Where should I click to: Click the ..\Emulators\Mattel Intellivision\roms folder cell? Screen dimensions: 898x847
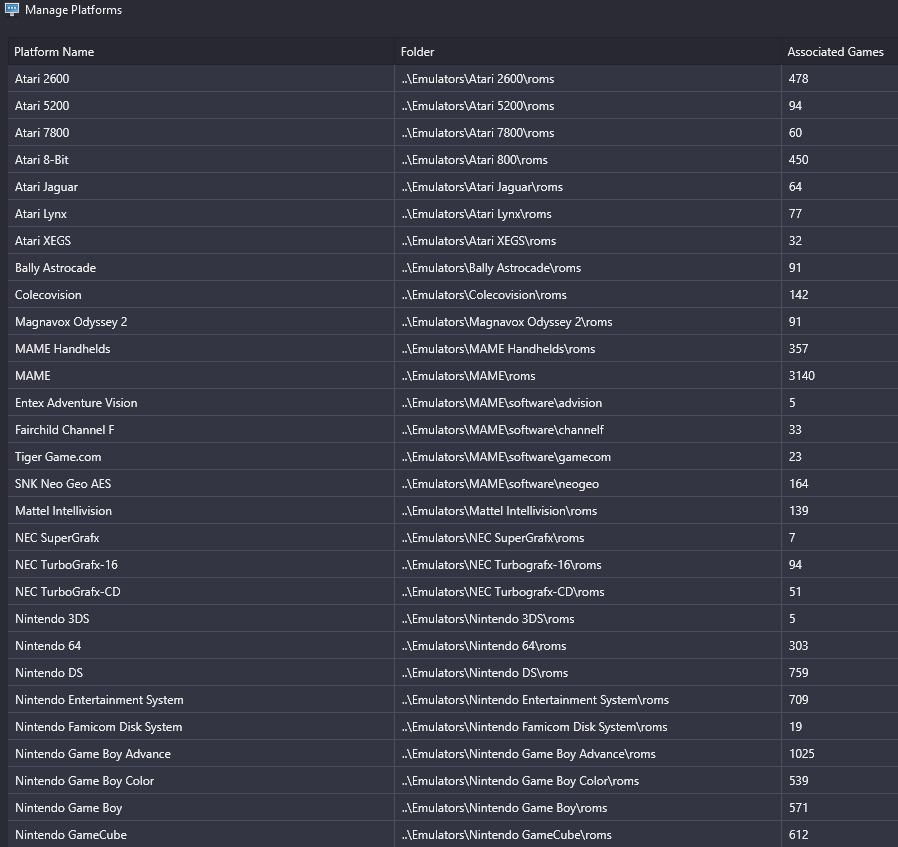(x=588, y=510)
